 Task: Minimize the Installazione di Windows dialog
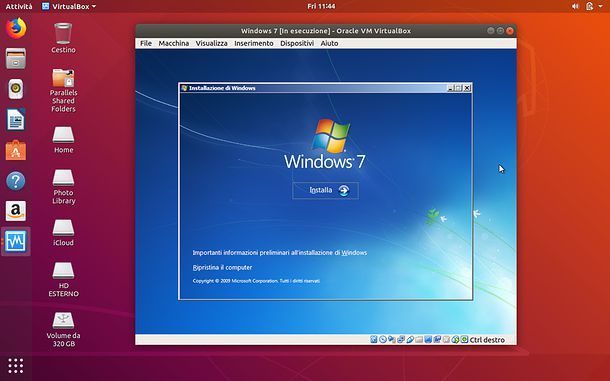[450, 88]
